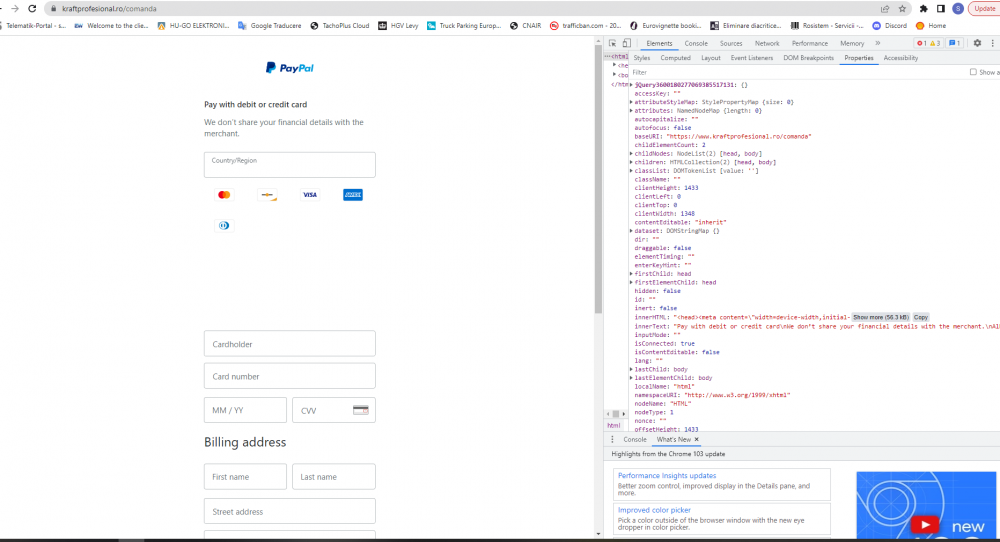Open the issues counter badge
Image resolution: width=1000 pixels, height=542 pixels.
point(954,43)
